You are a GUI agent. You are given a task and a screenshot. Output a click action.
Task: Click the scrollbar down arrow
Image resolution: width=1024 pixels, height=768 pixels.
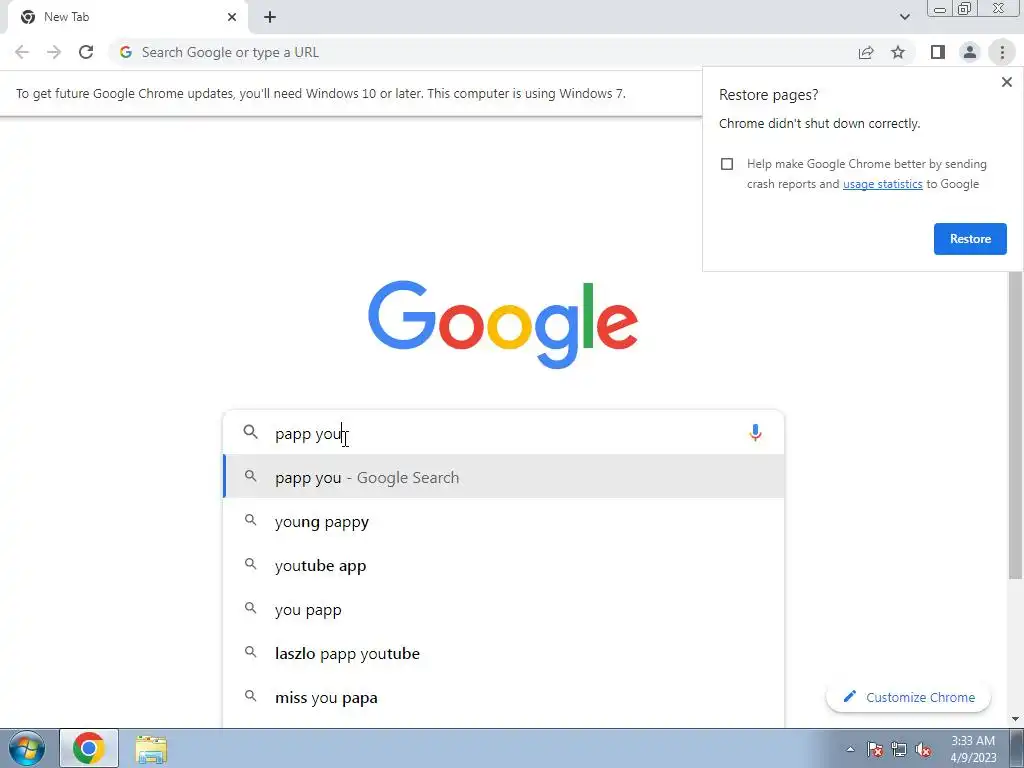coord(1015,719)
